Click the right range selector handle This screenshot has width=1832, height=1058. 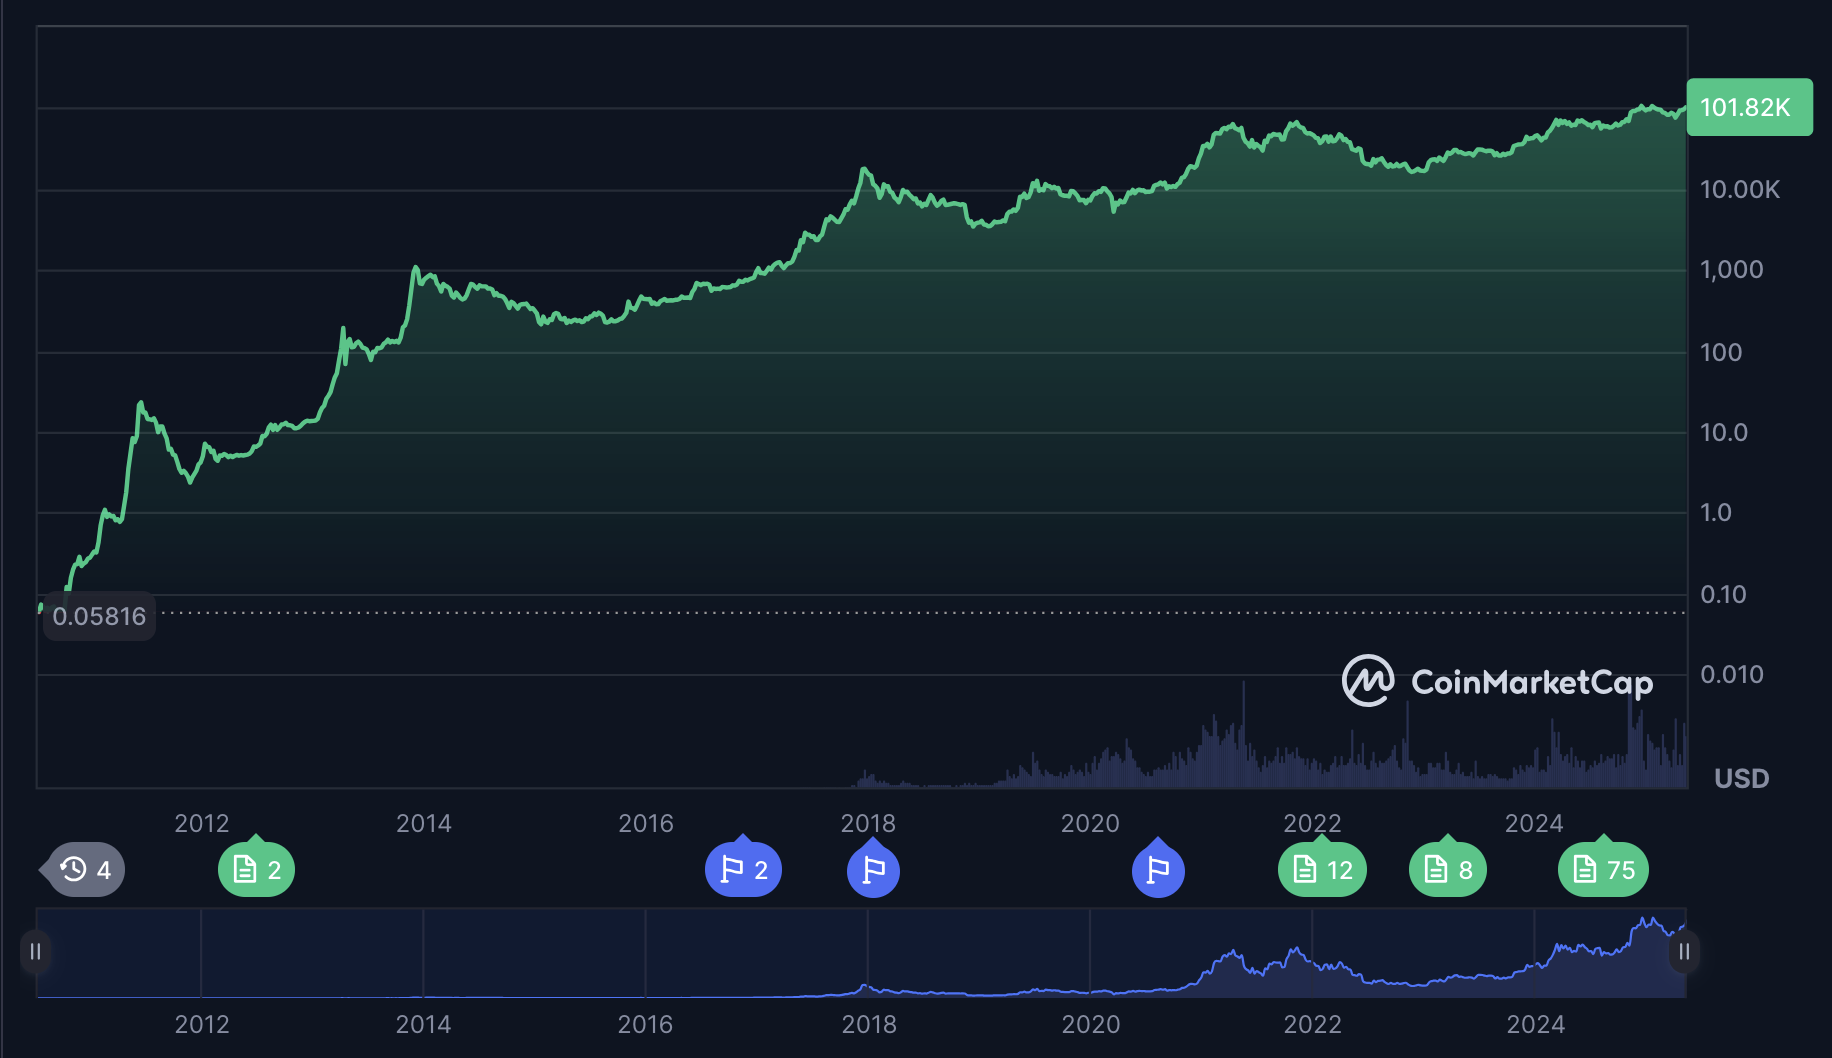(1684, 951)
